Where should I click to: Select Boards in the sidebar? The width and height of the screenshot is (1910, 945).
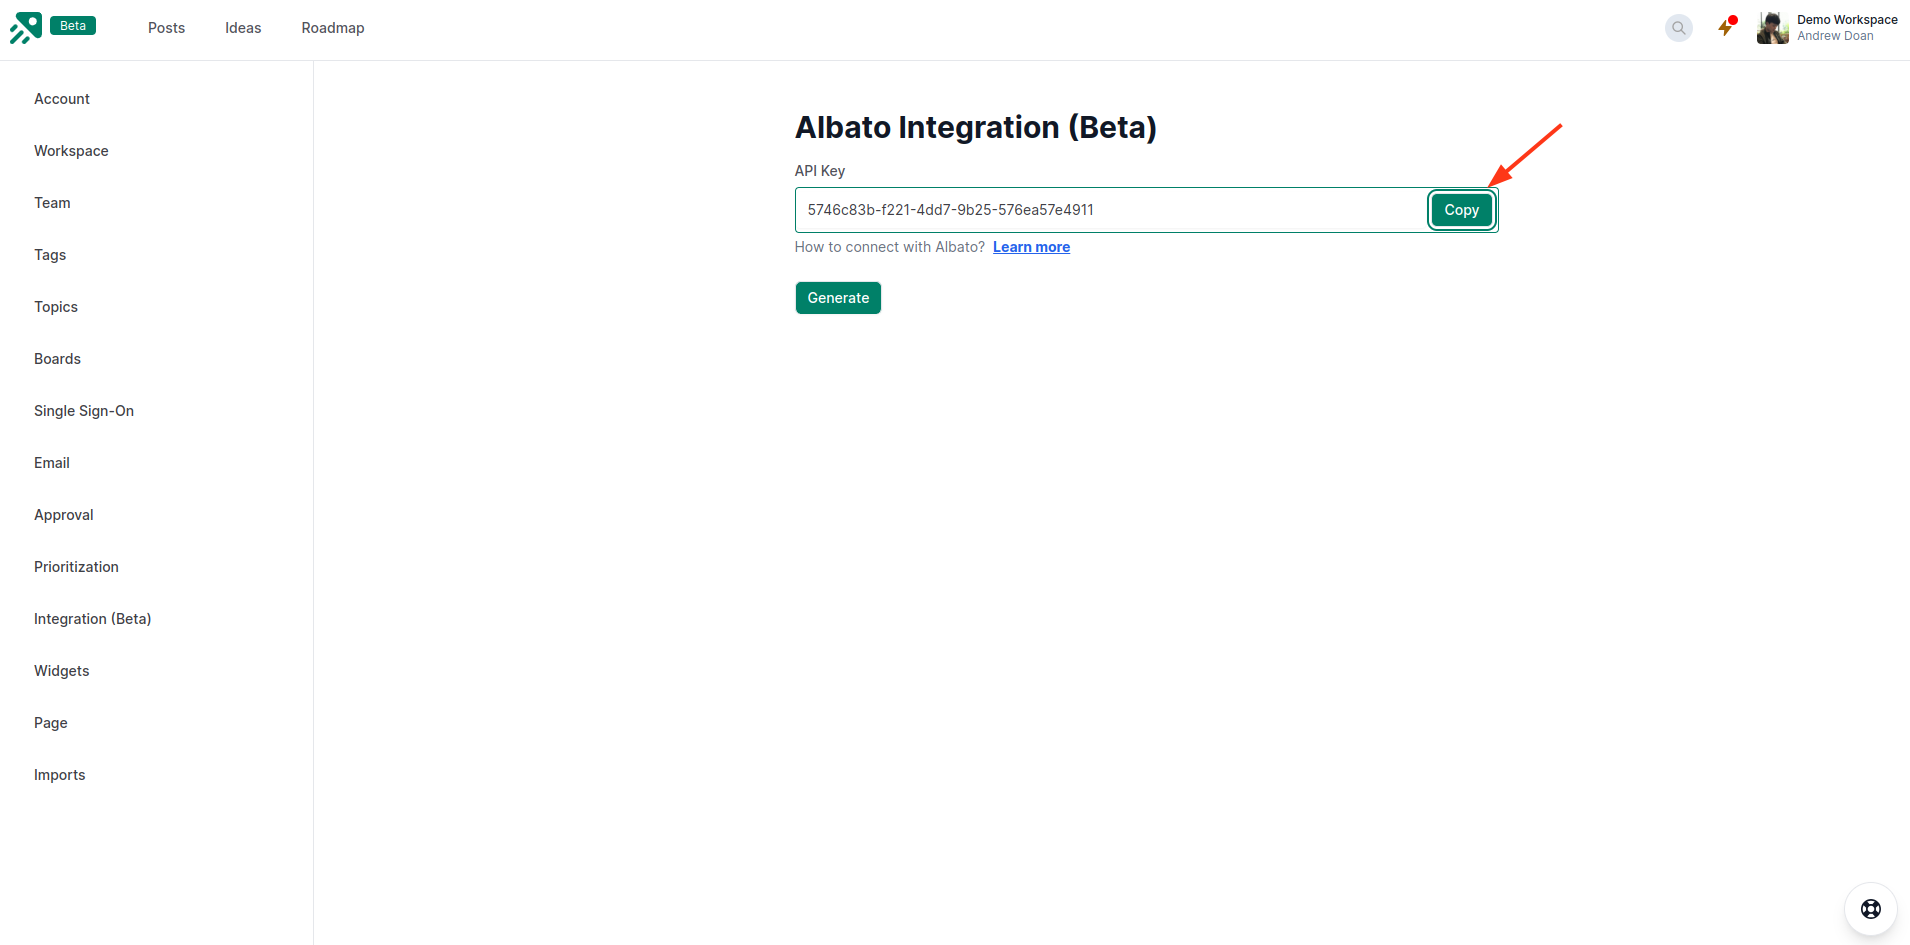tap(57, 359)
